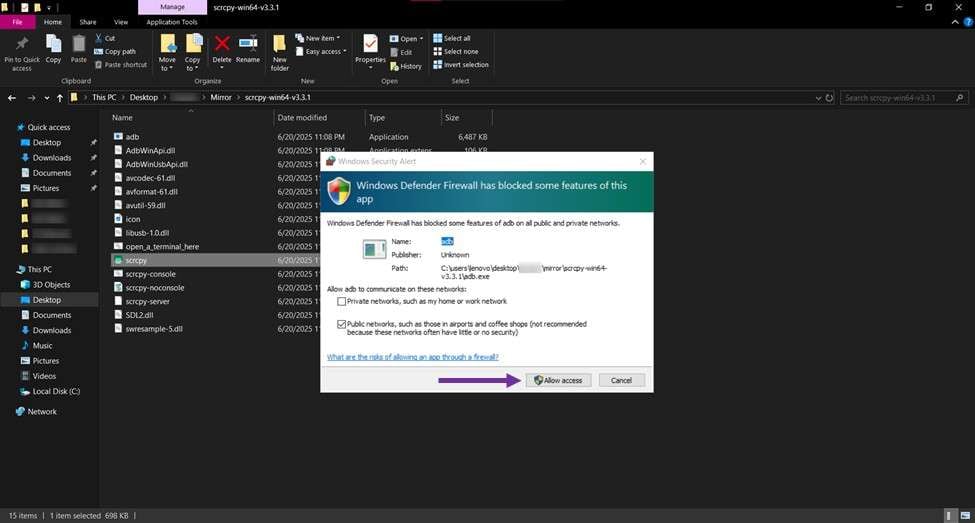
Task: Open the File menu
Action: click(x=17, y=22)
